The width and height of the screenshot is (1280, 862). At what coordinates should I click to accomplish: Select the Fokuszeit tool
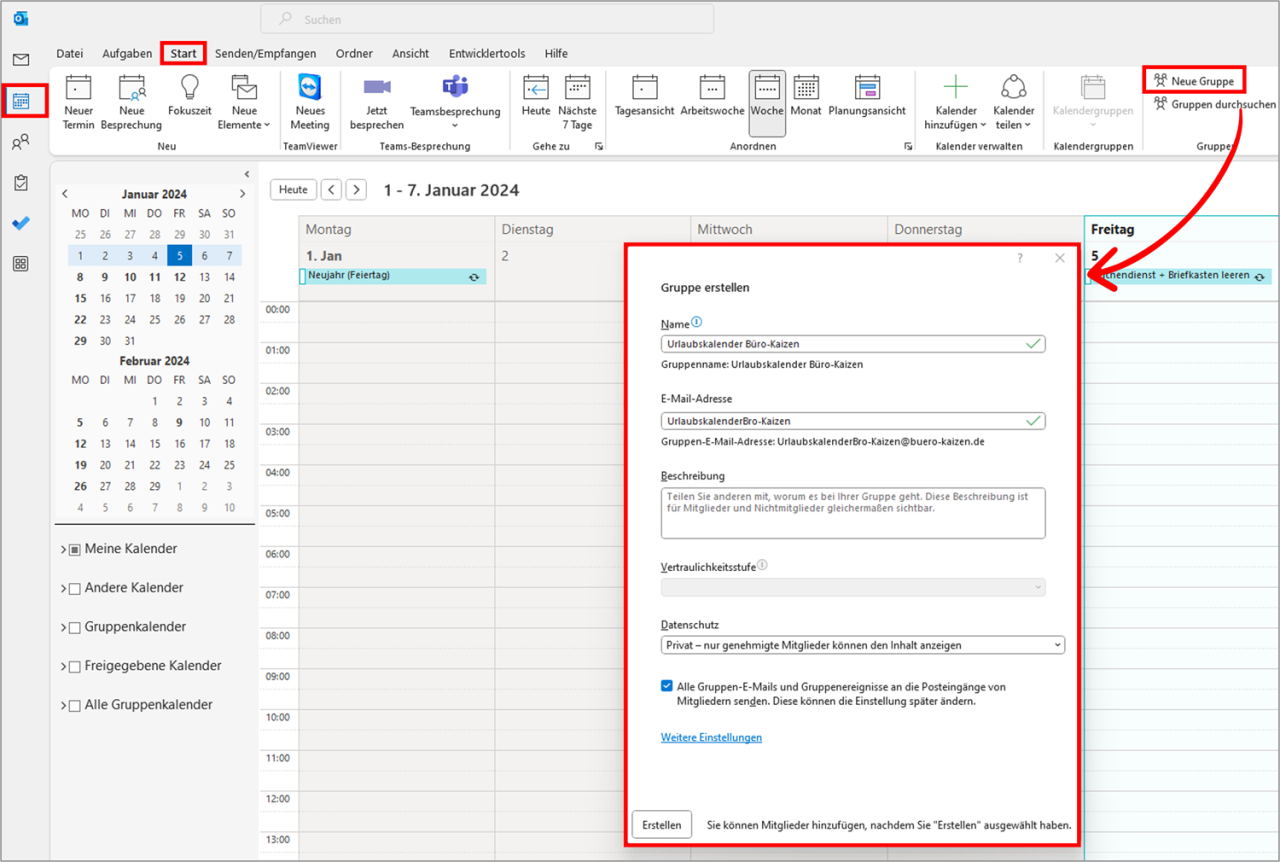click(x=189, y=100)
